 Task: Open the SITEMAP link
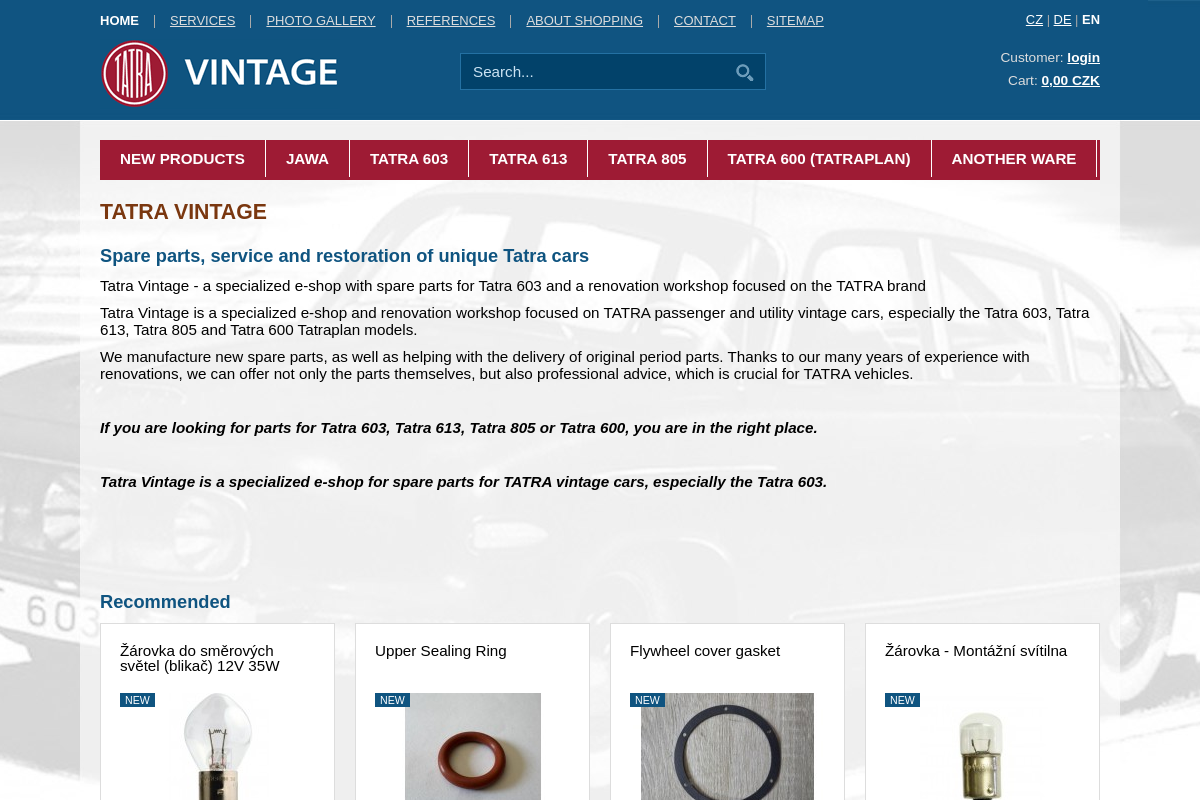click(x=795, y=20)
